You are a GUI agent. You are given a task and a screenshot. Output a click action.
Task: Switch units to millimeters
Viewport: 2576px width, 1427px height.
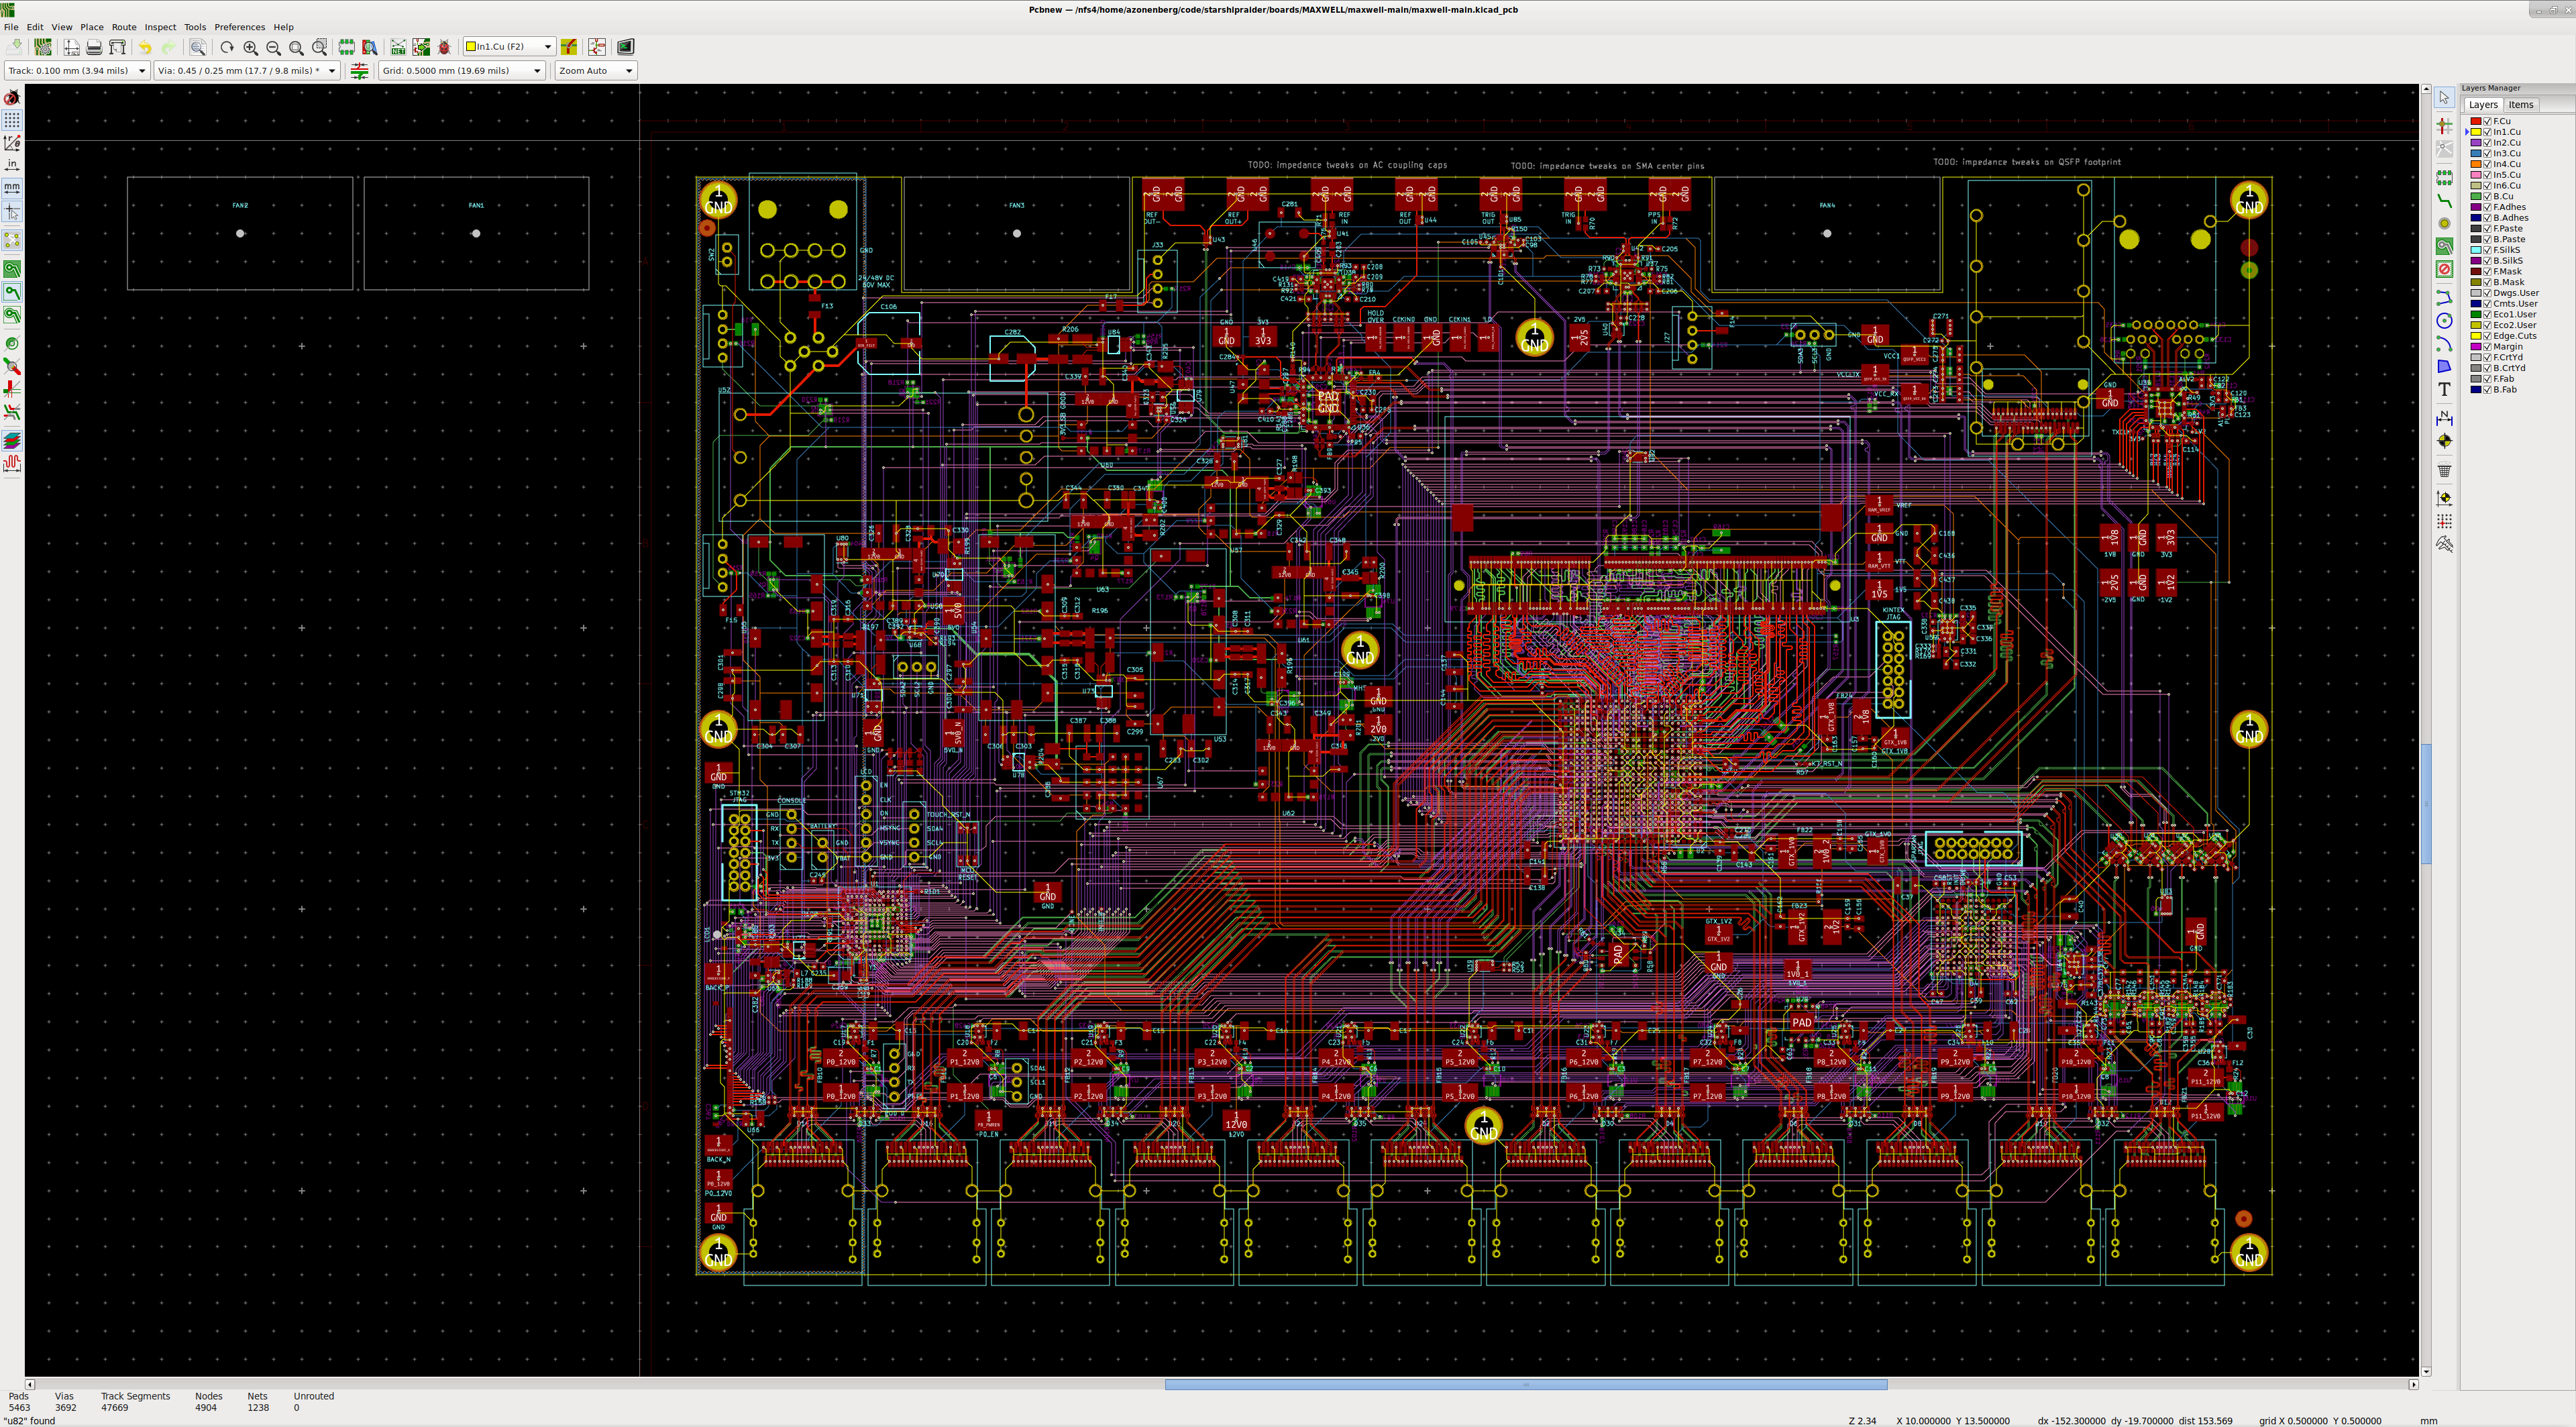coord(12,188)
